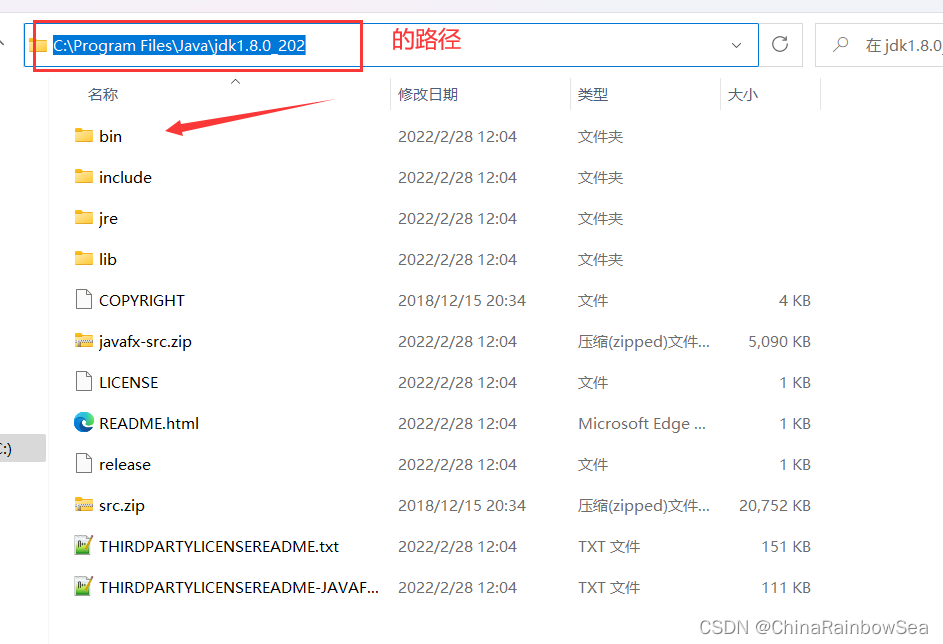Click the 文件夹 type of bin

[600, 136]
